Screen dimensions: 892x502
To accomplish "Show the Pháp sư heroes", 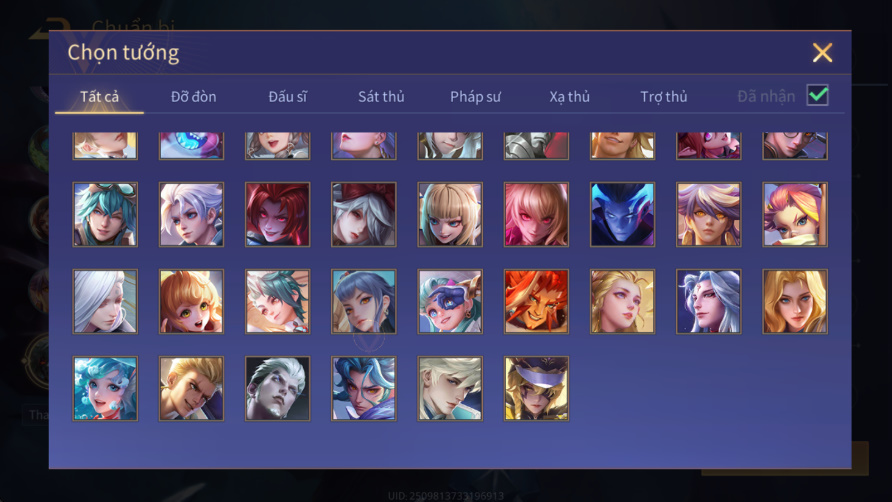I will (475, 97).
